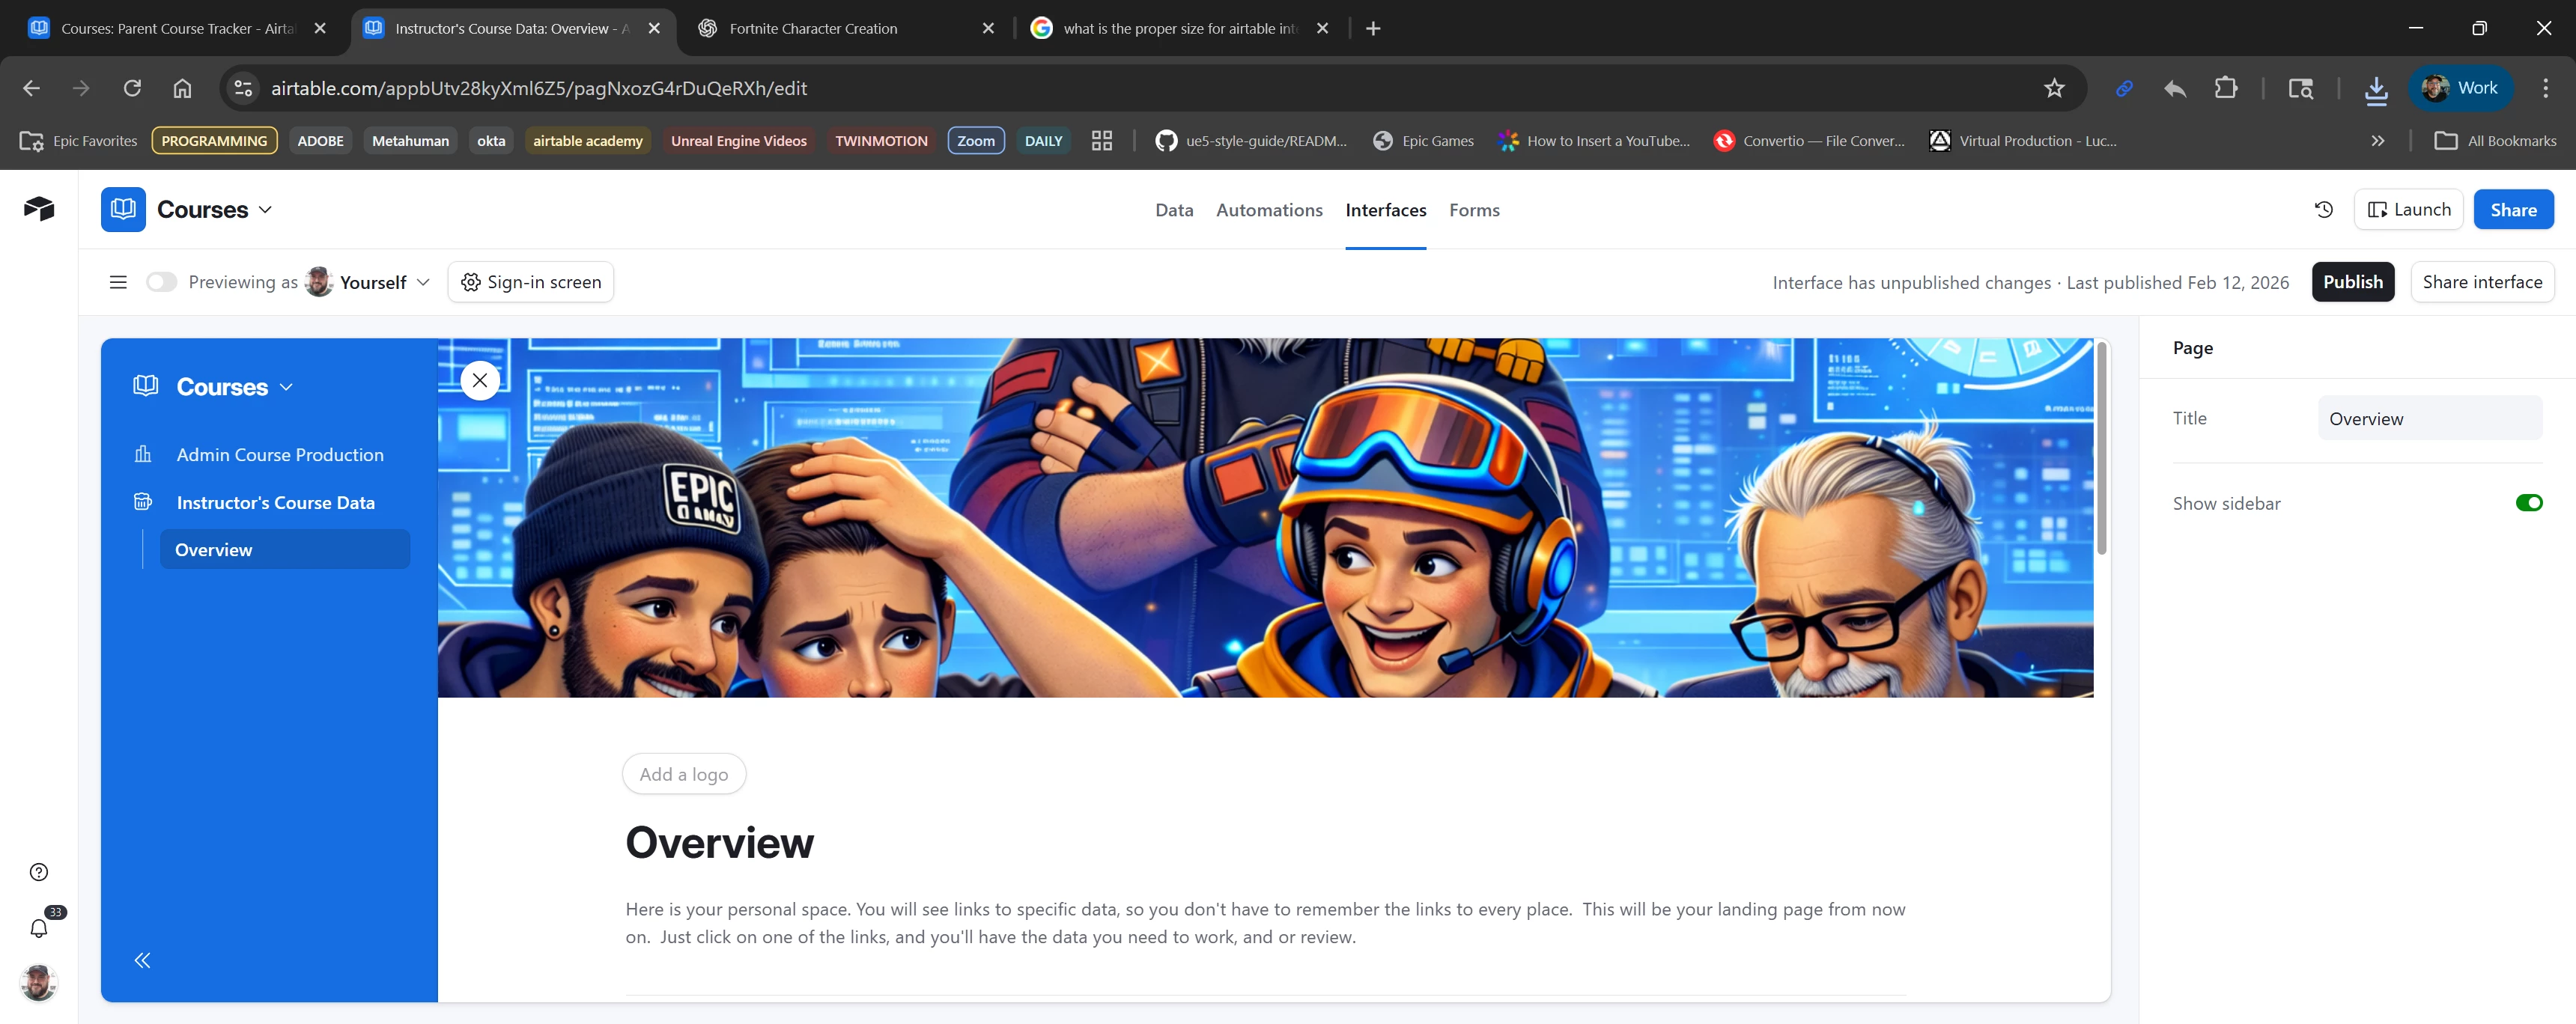Click Admin Course Production chart icon
This screenshot has width=2576, height=1024.
click(x=143, y=454)
